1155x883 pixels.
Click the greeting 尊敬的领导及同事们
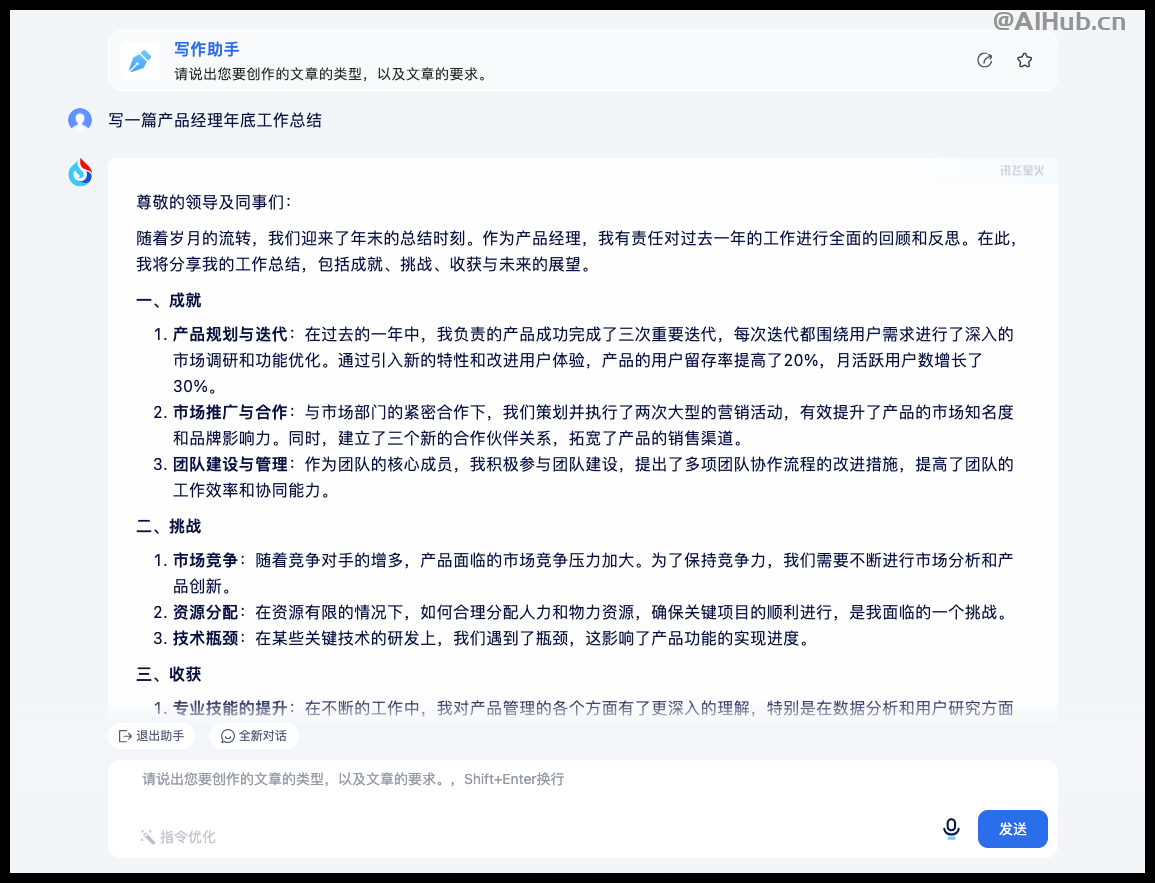click(x=214, y=202)
